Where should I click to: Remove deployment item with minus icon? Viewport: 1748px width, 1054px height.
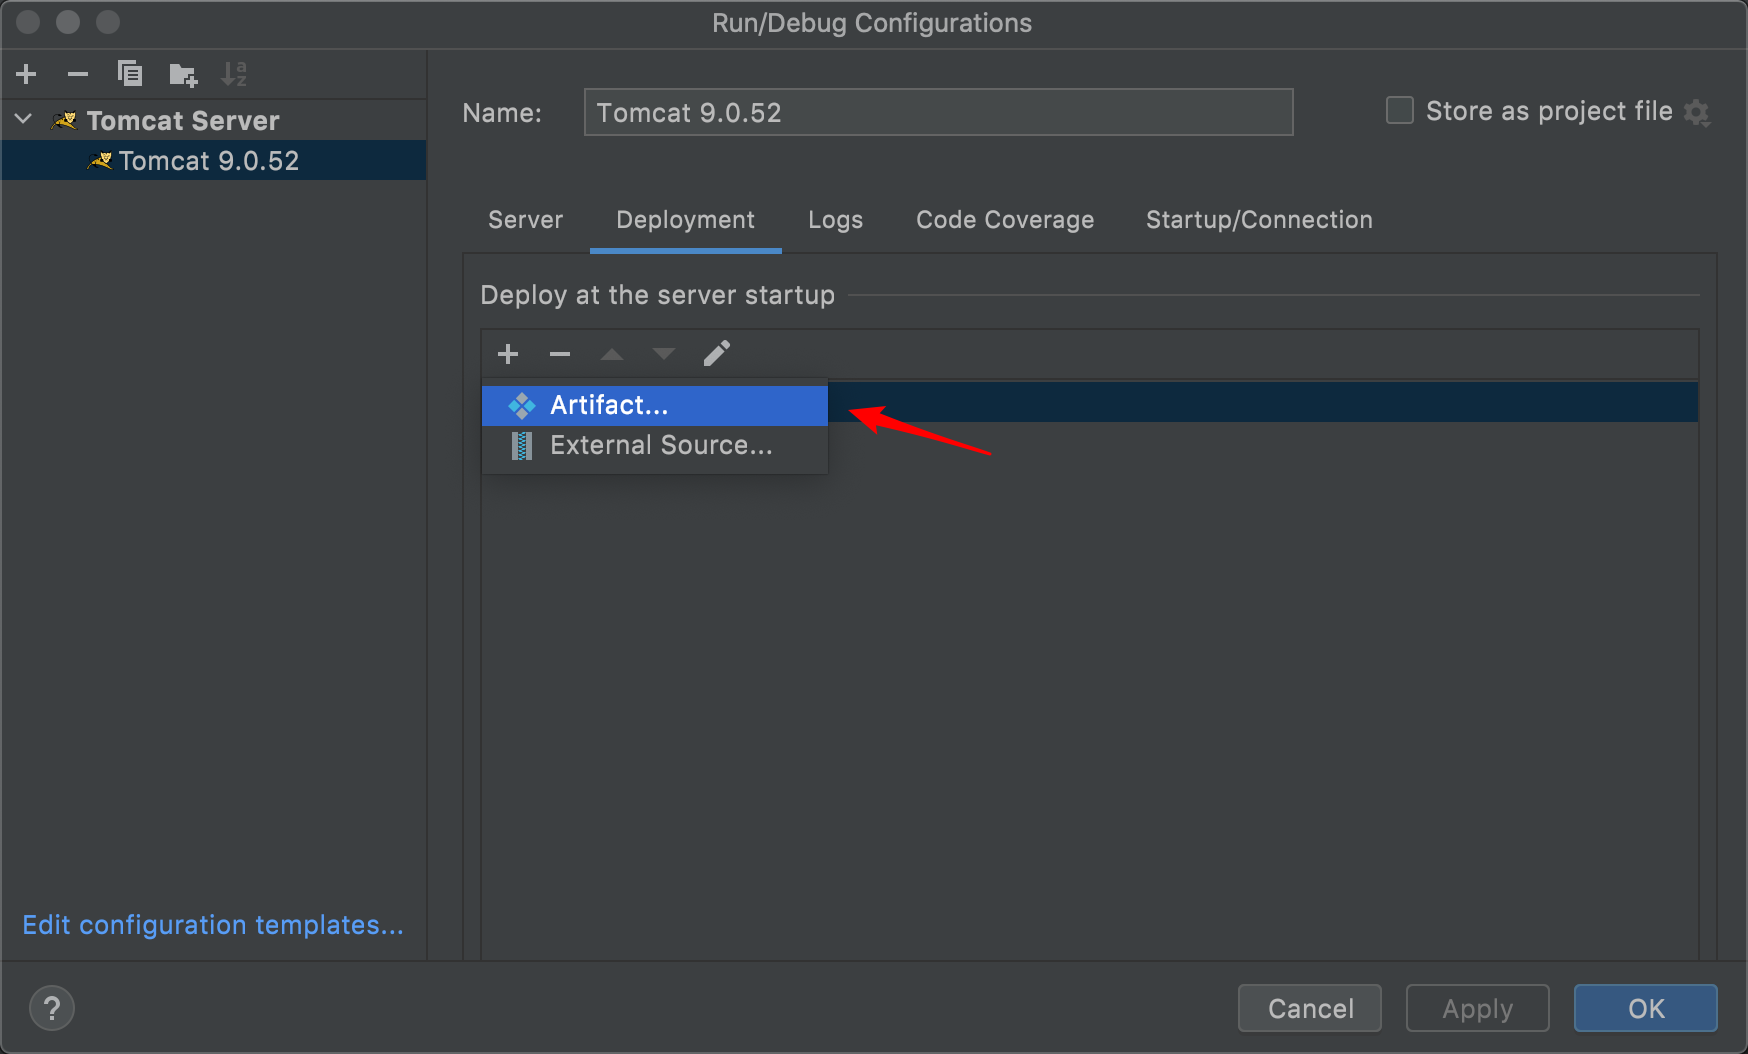point(560,354)
